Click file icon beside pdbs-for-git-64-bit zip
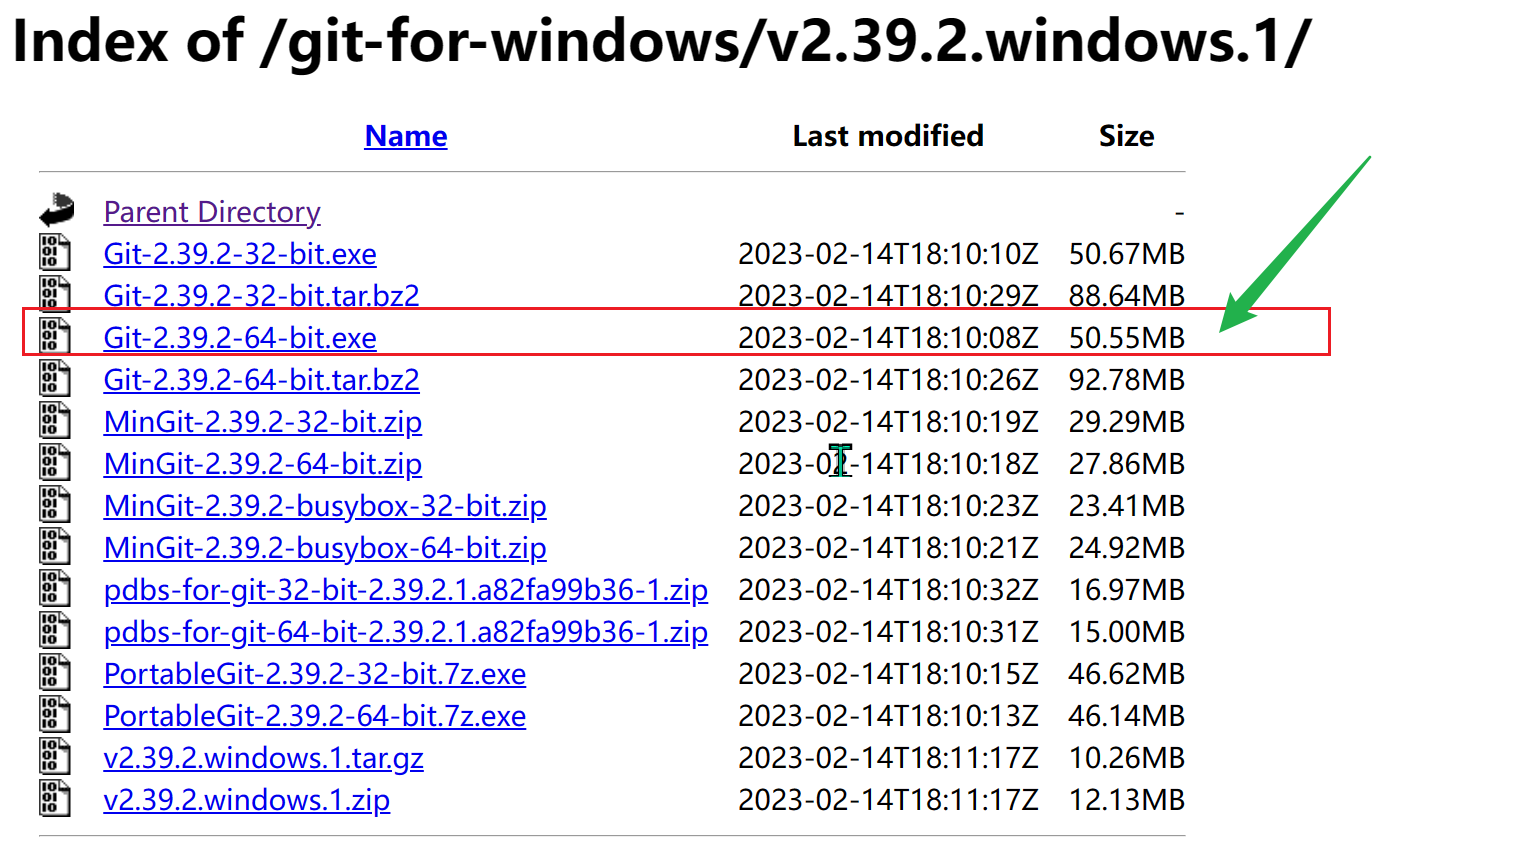1540x843 pixels. coord(55,630)
